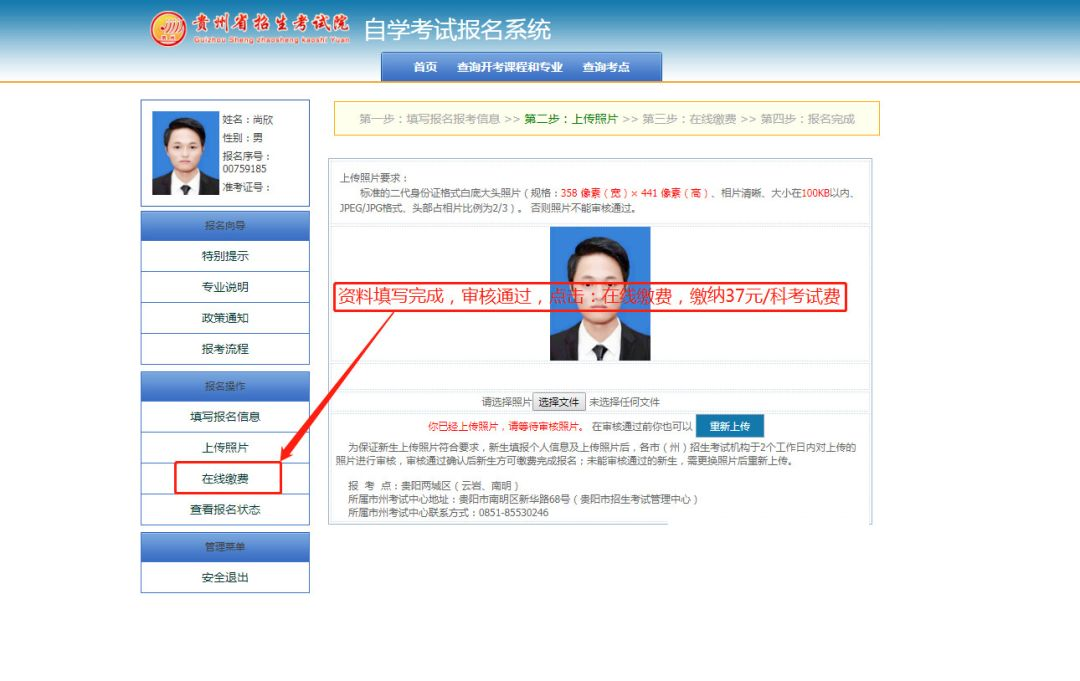1080x681 pixels.
Task: Click 安全退出 to log out safely
Action: coord(224,578)
